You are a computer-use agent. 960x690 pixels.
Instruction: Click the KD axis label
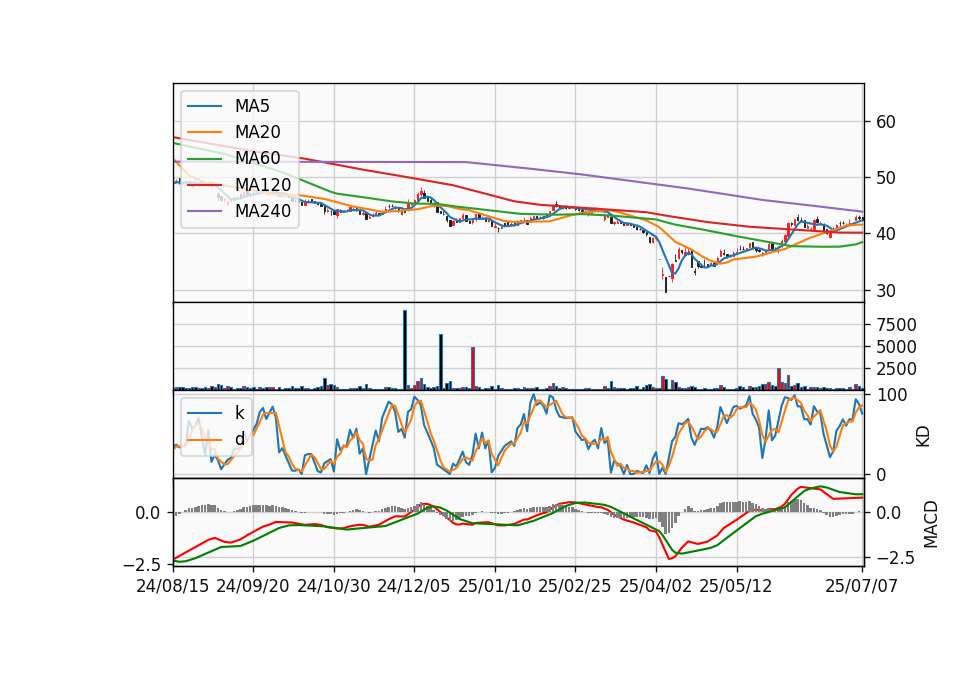923,436
